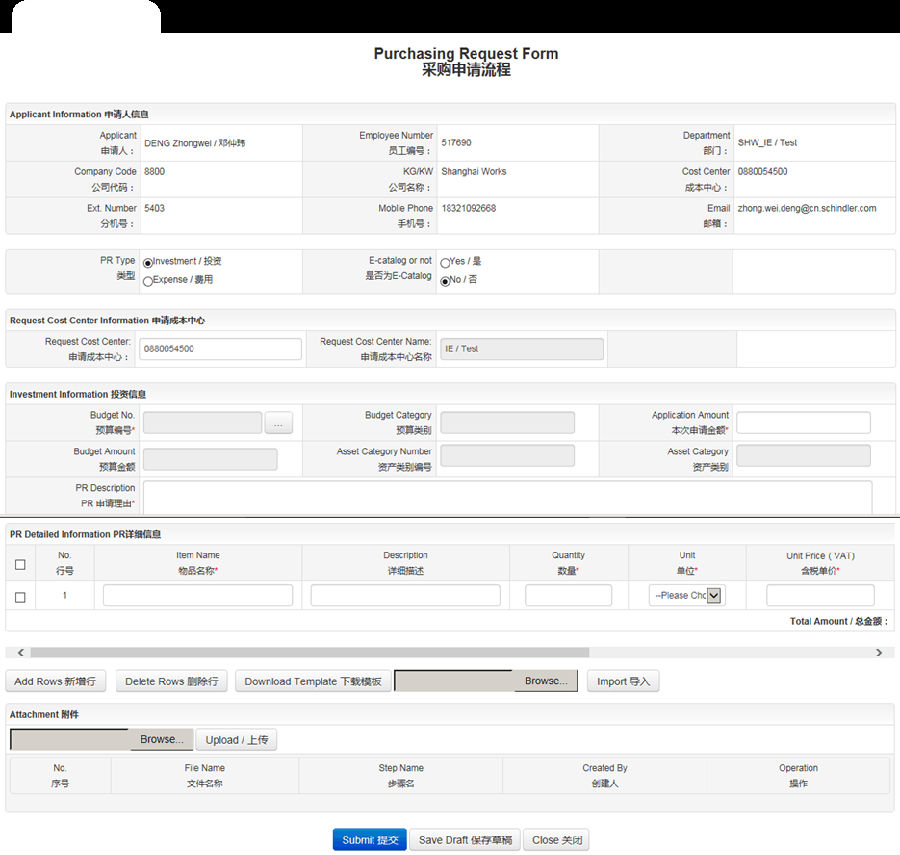Click the email zhong.wei.deng@cn.schindler.com
The image size is (900, 855).
pyautogui.click(x=806, y=208)
